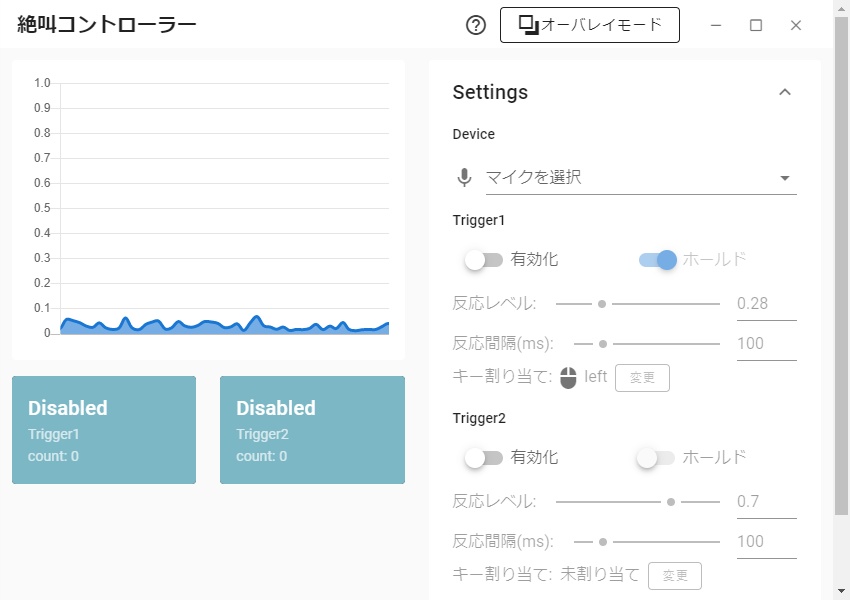Click the mouse icon in Trigger1 key binding
Viewport: 850px width, 600px height.
point(567,377)
